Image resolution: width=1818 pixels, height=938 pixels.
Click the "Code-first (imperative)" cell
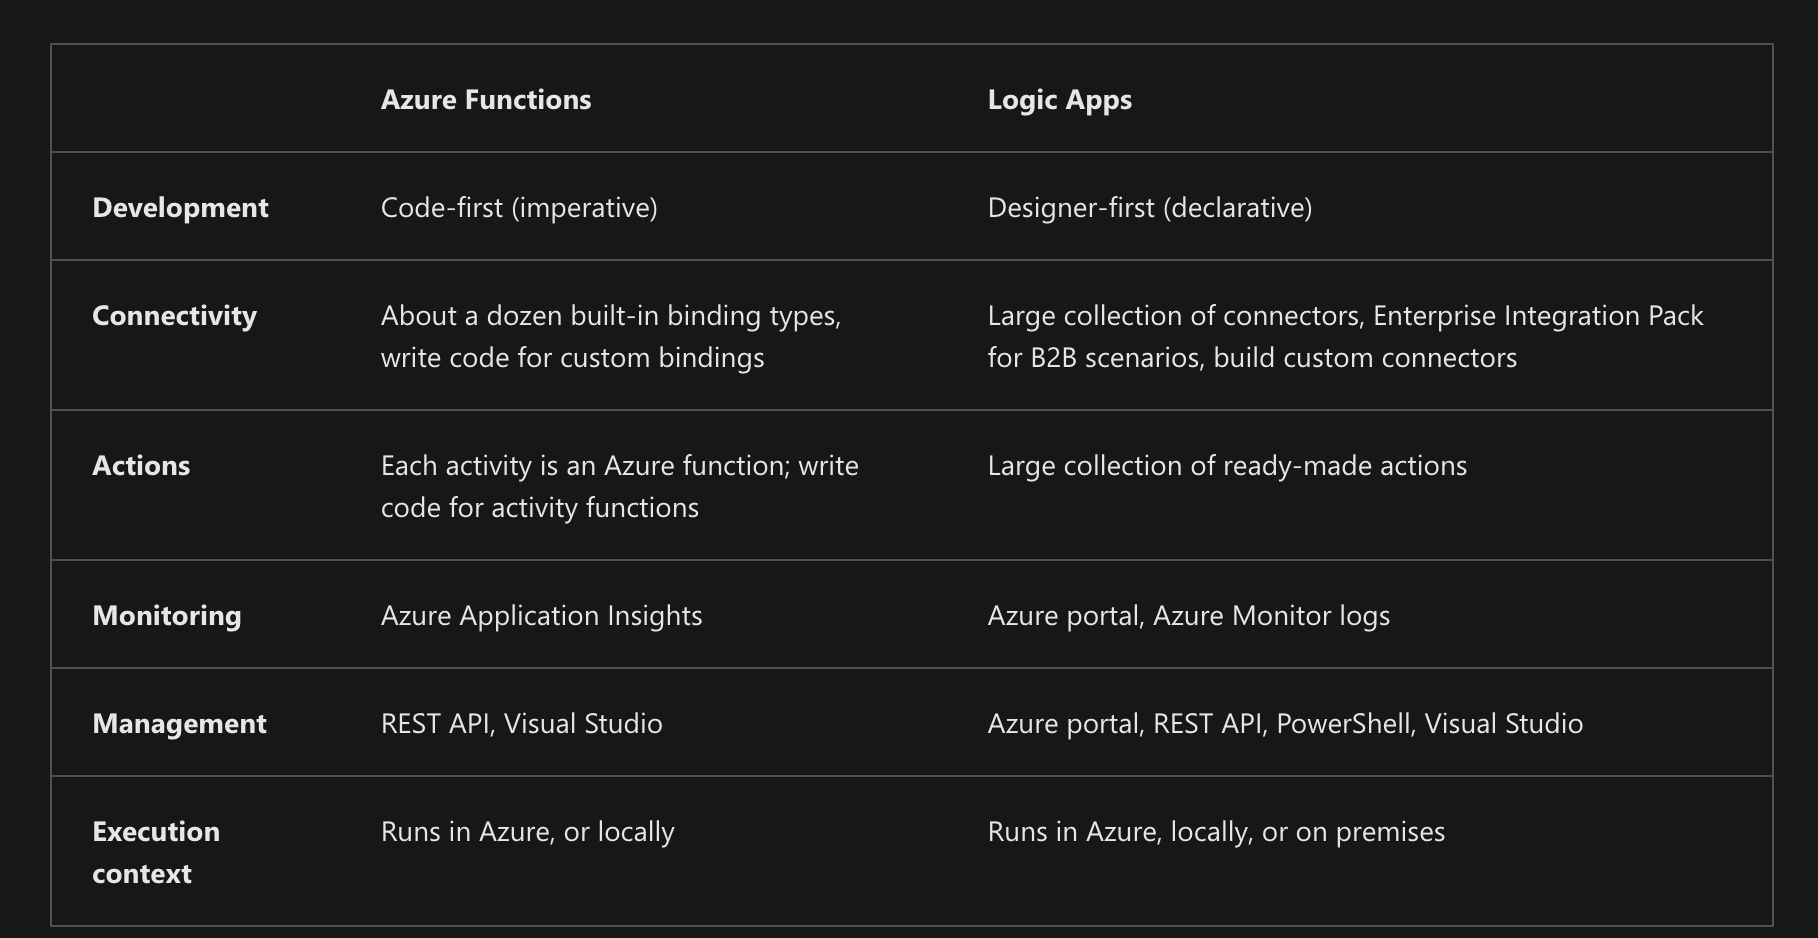519,208
